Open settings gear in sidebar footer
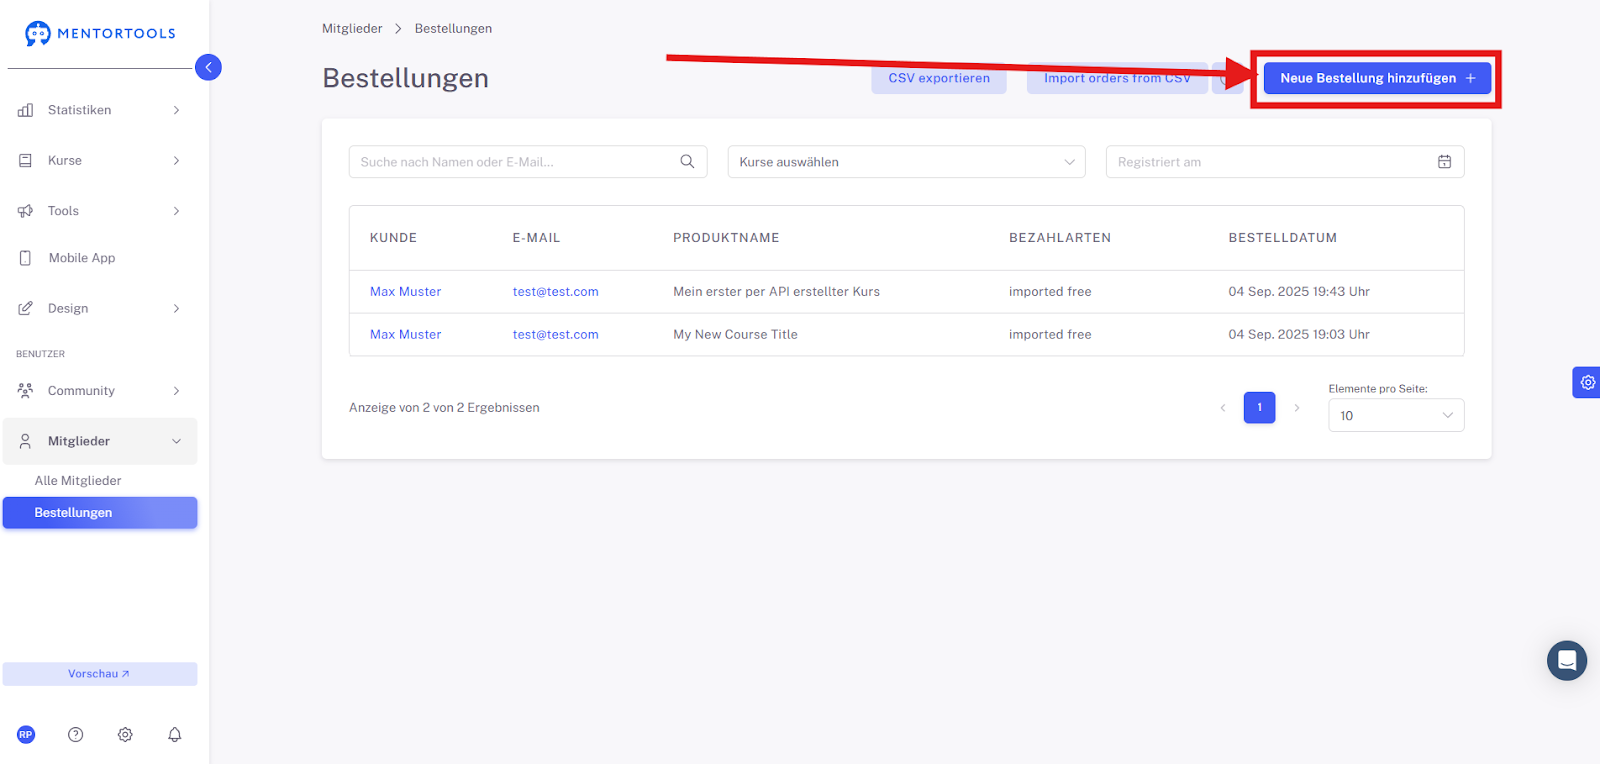 [125, 734]
